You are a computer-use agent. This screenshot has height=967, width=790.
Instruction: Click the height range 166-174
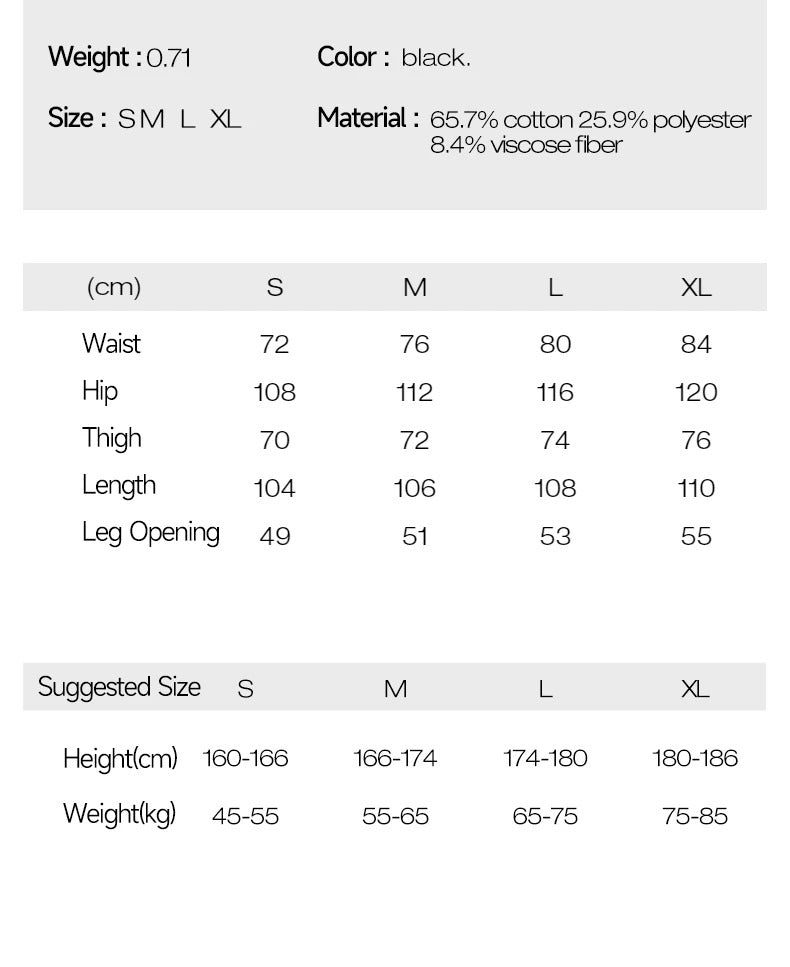pos(395,758)
